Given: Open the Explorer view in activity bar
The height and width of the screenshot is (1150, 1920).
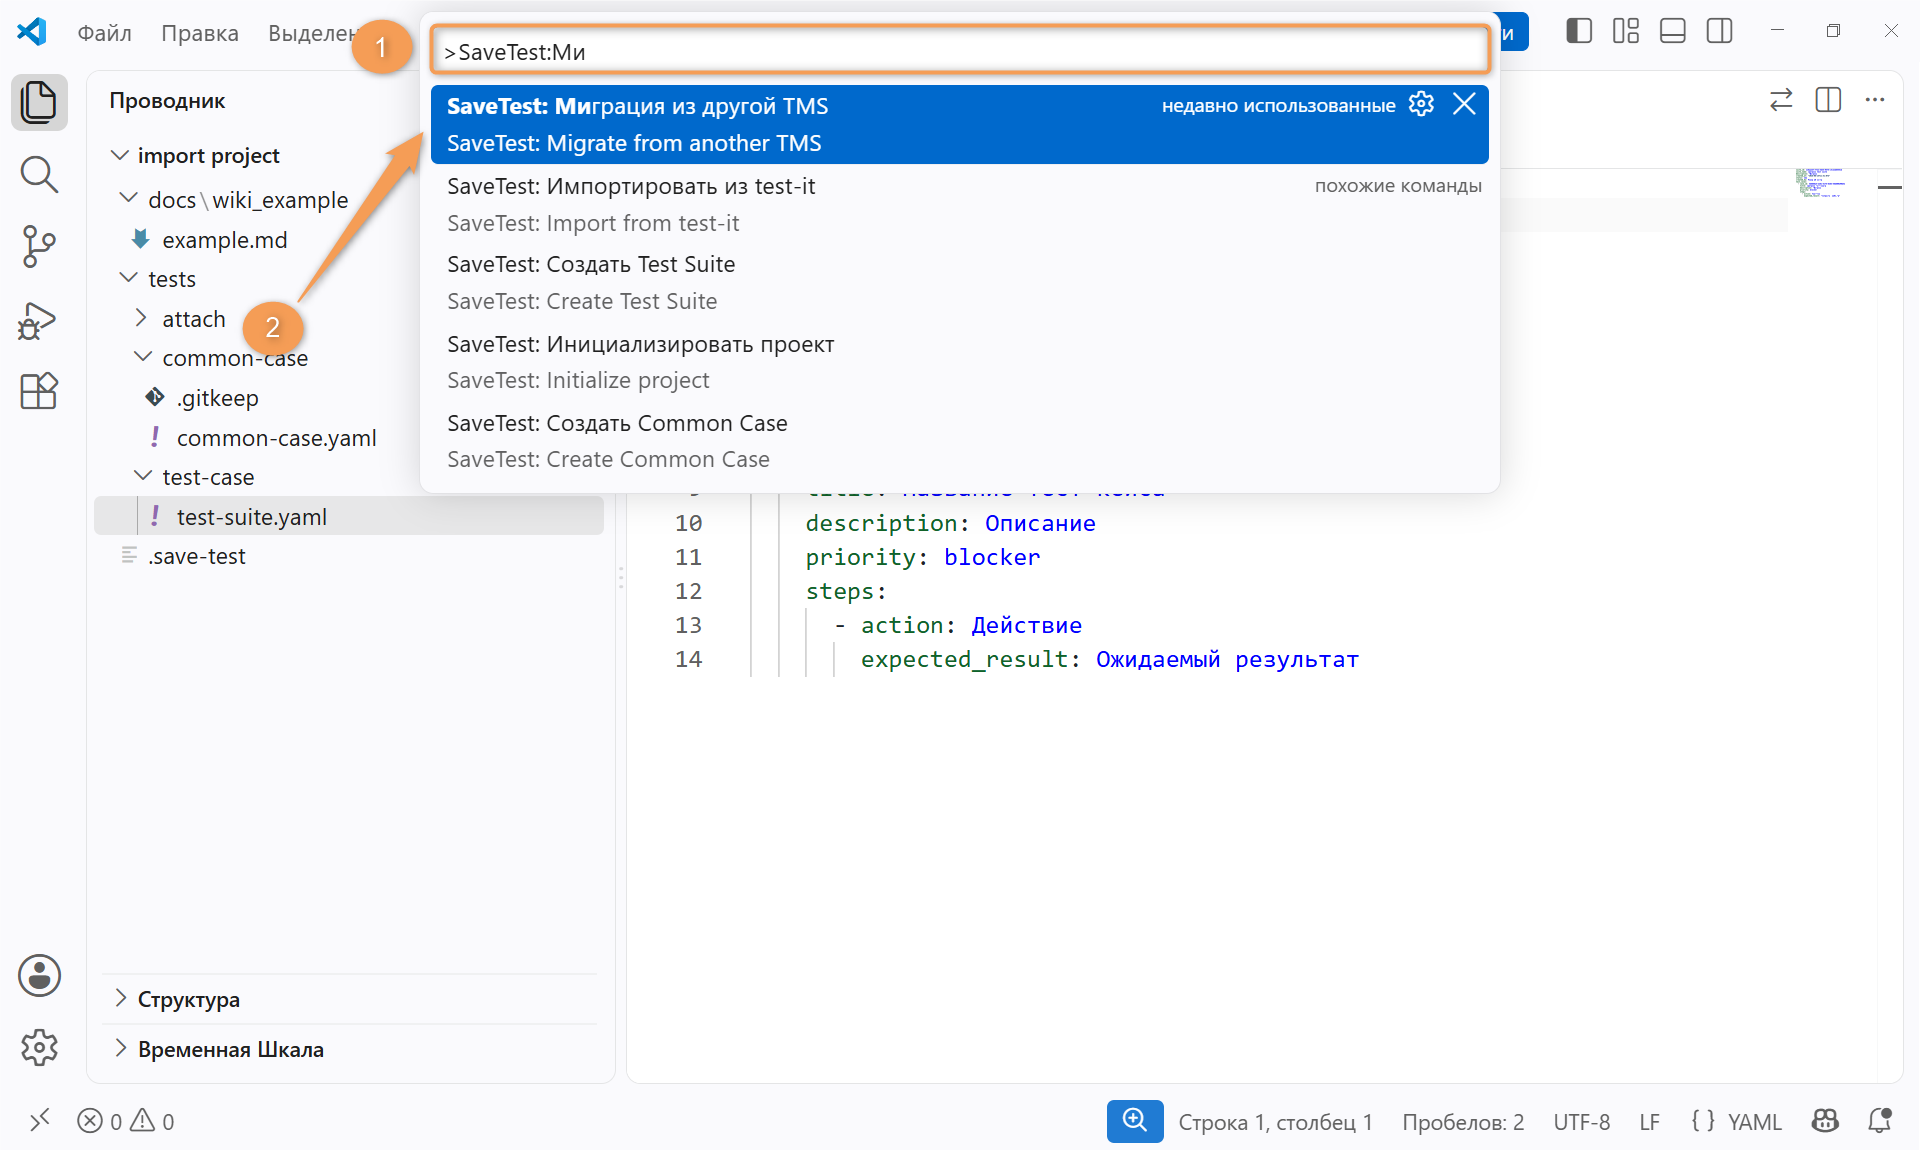Looking at the screenshot, I should tap(39, 102).
